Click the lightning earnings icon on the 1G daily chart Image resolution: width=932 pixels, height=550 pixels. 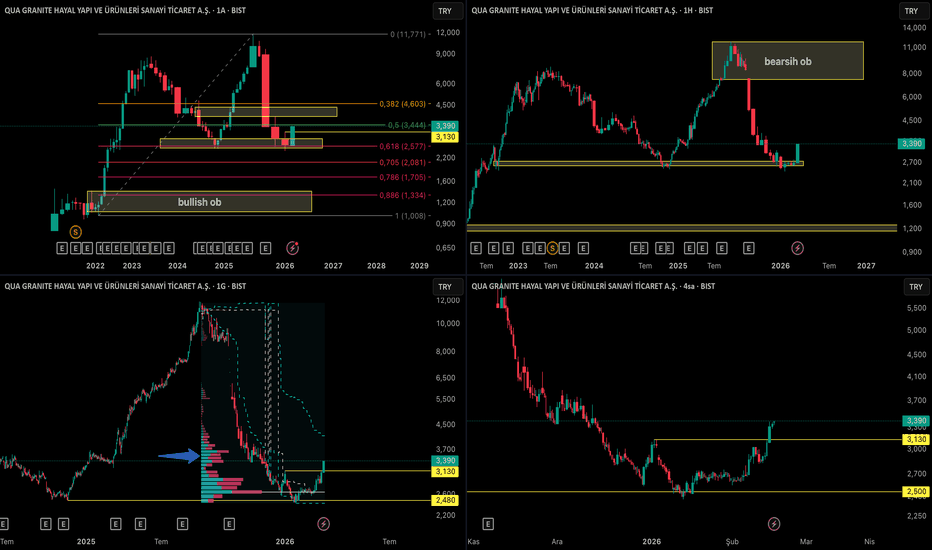click(323, 524)
